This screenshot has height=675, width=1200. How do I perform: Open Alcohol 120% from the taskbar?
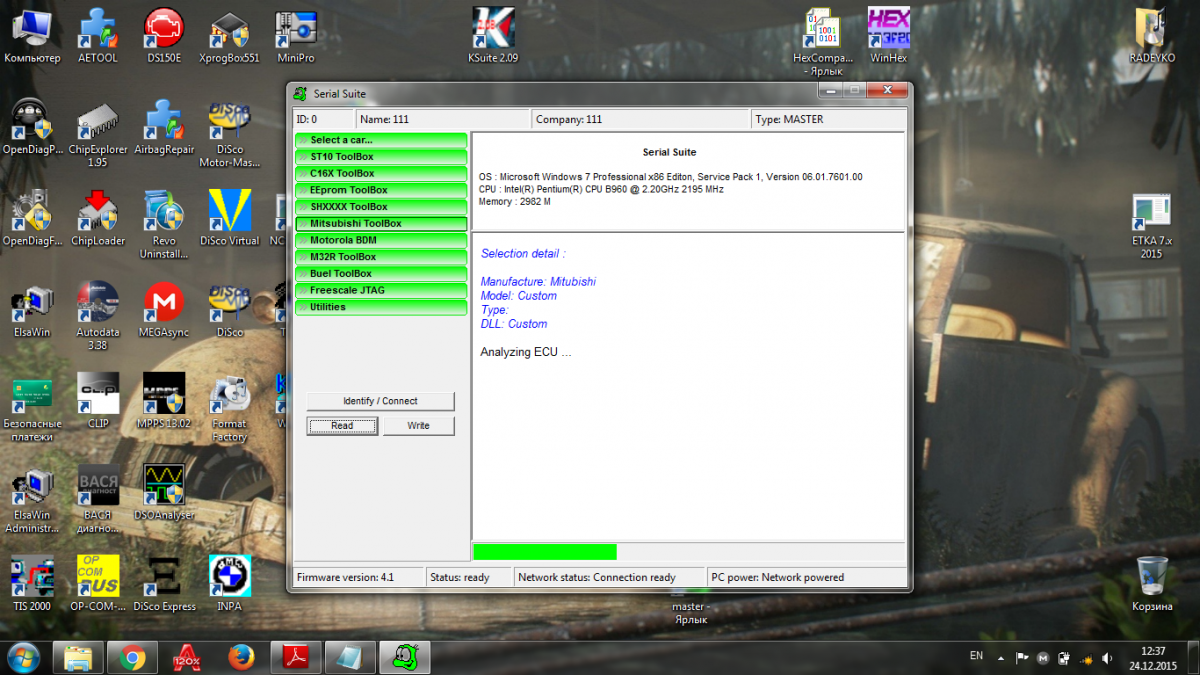click(186, 657)
